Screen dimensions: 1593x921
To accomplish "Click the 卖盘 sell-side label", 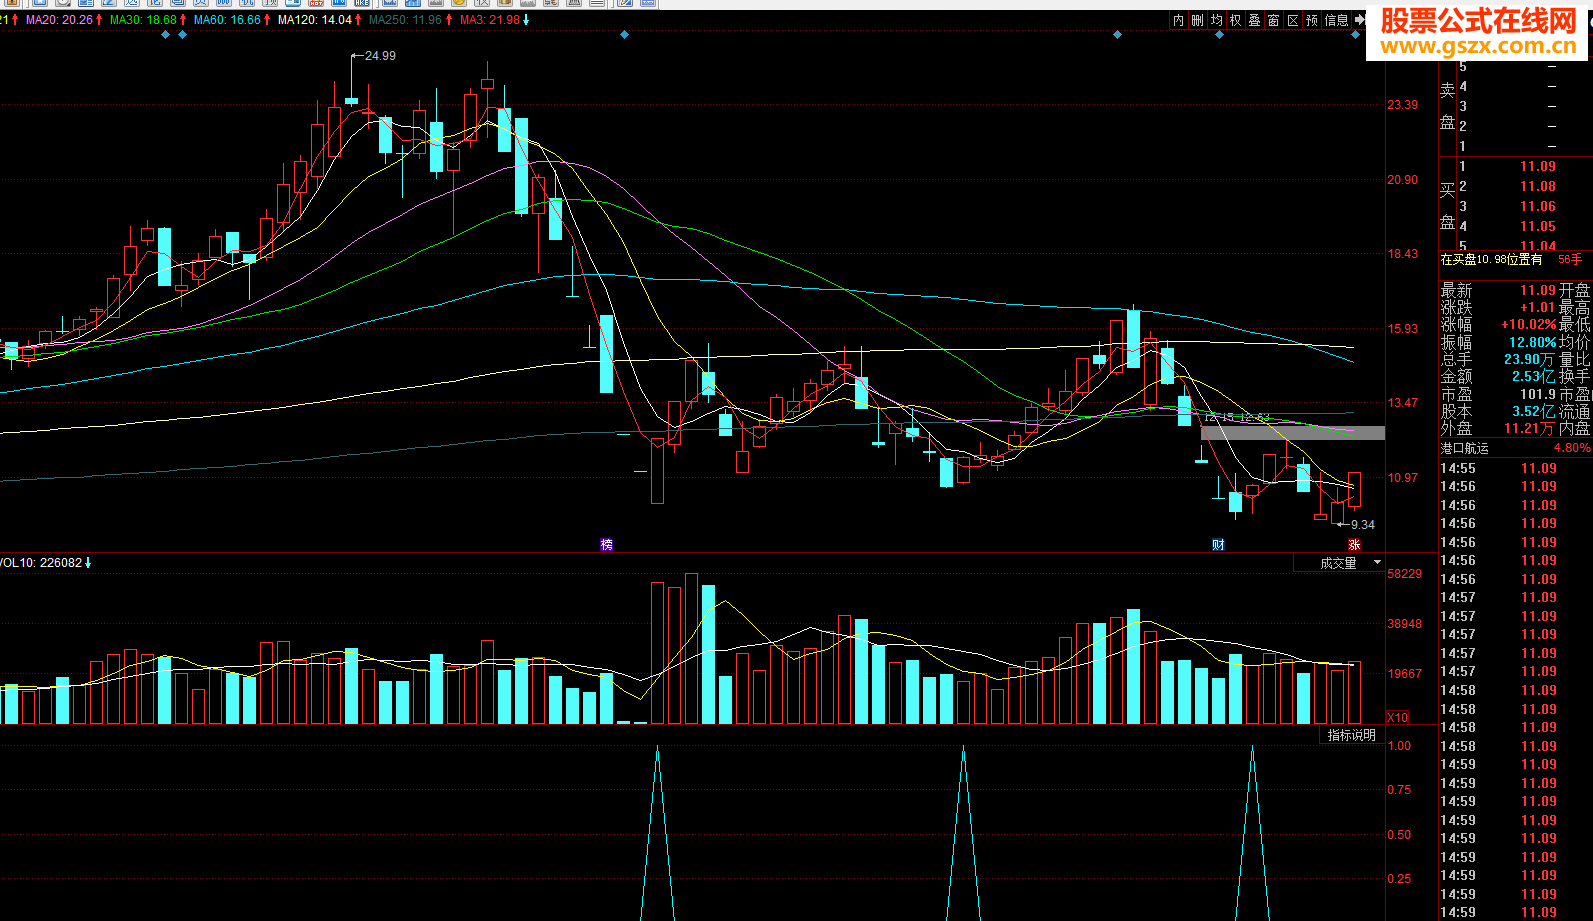I will tap(1447, 106).
